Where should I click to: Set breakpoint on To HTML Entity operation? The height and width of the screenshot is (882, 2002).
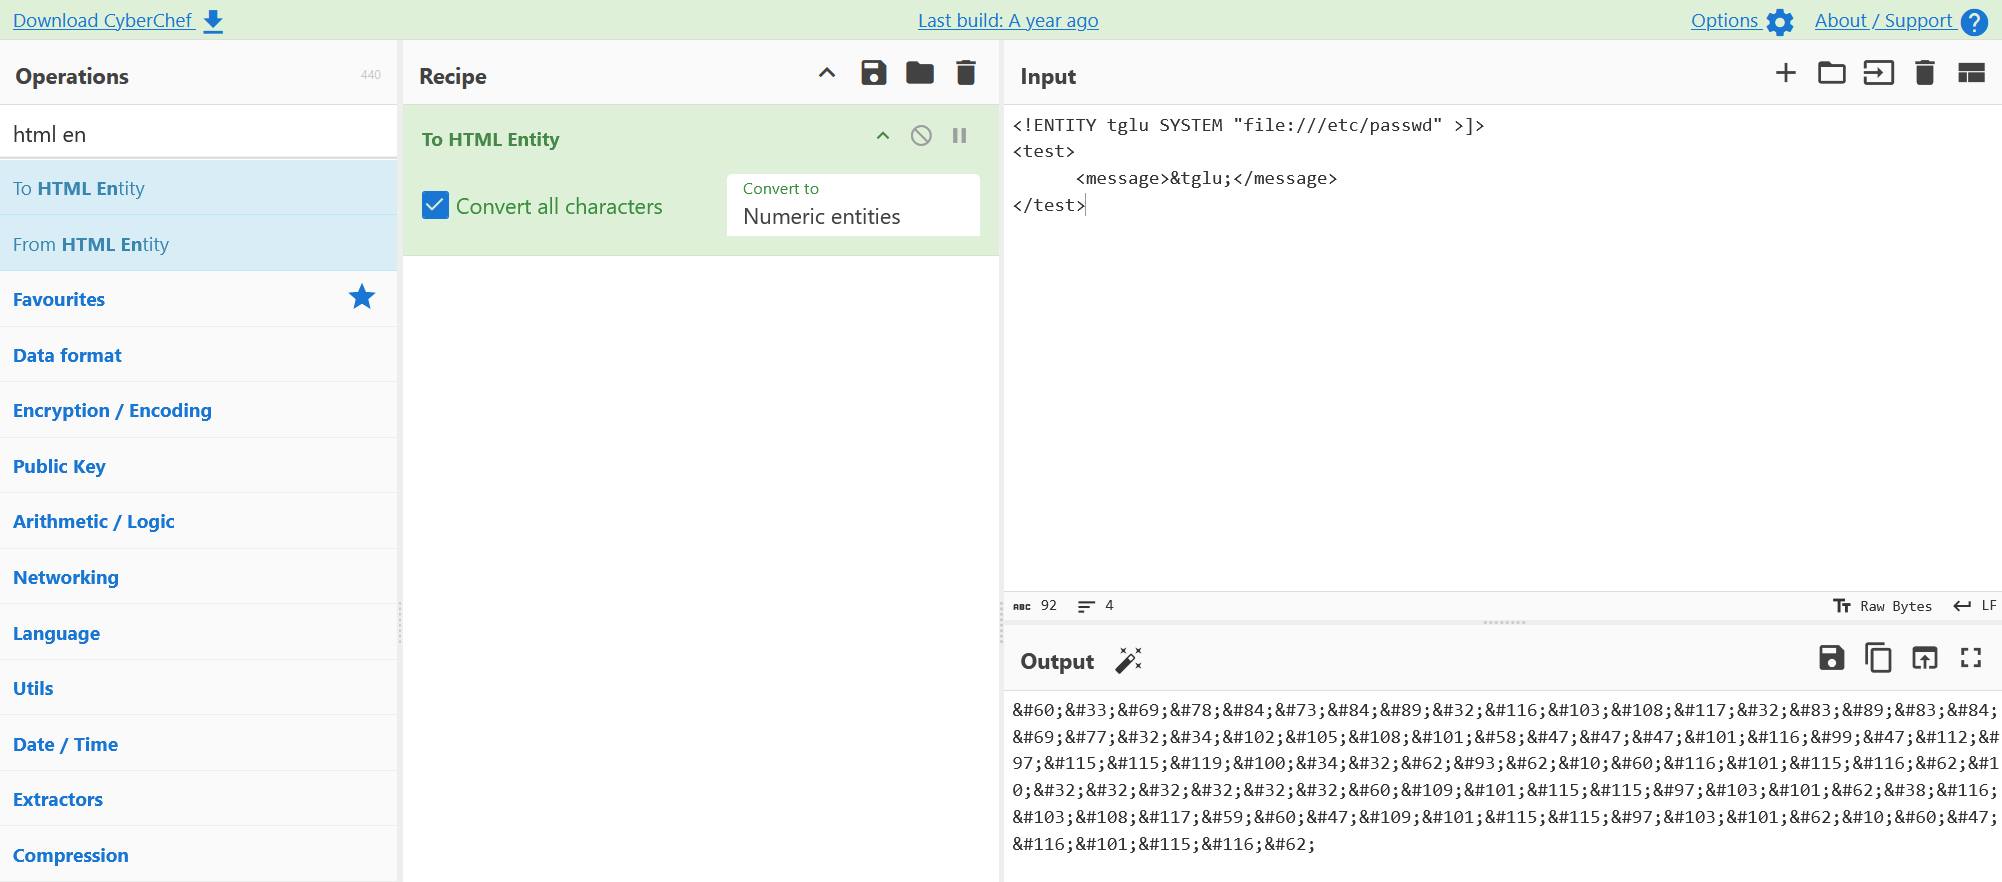959,136
